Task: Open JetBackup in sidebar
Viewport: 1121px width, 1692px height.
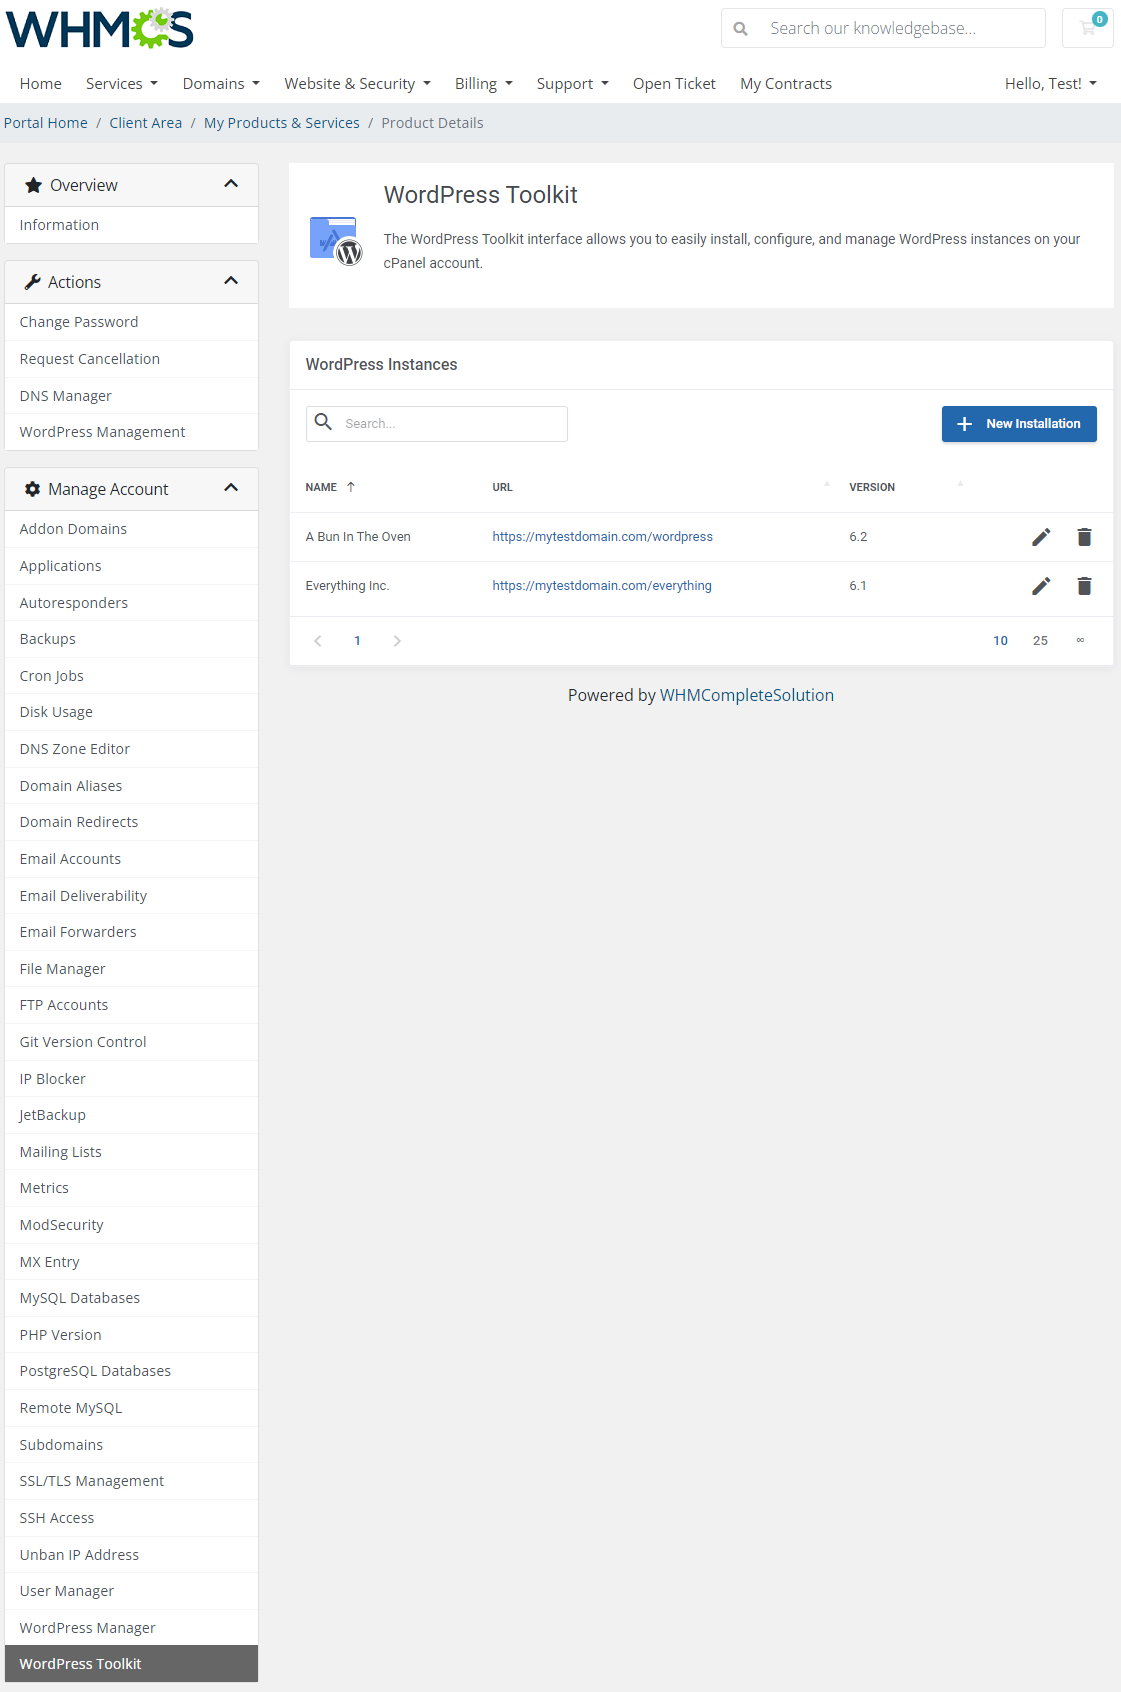Action: pyautogui.click(x=131, y=1115)
